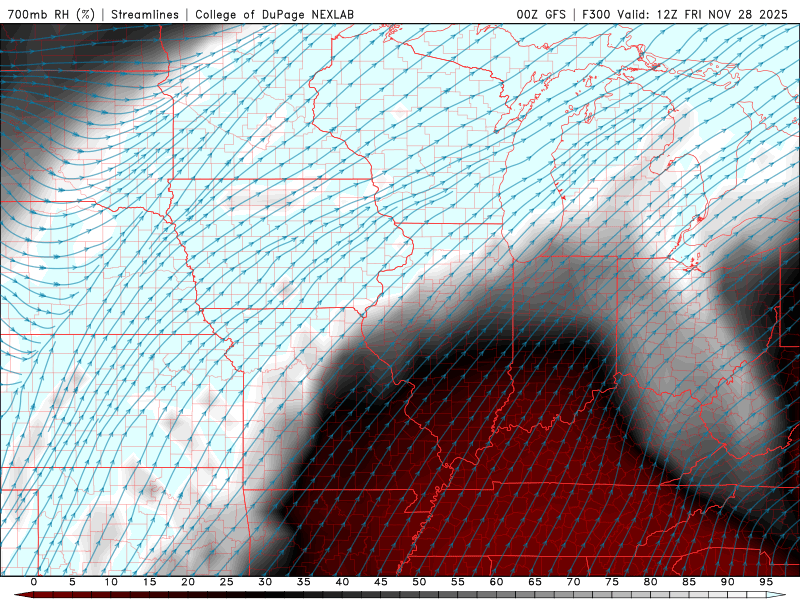Click colorbar label 55
The image size is (800, 600).
point(458,582)
